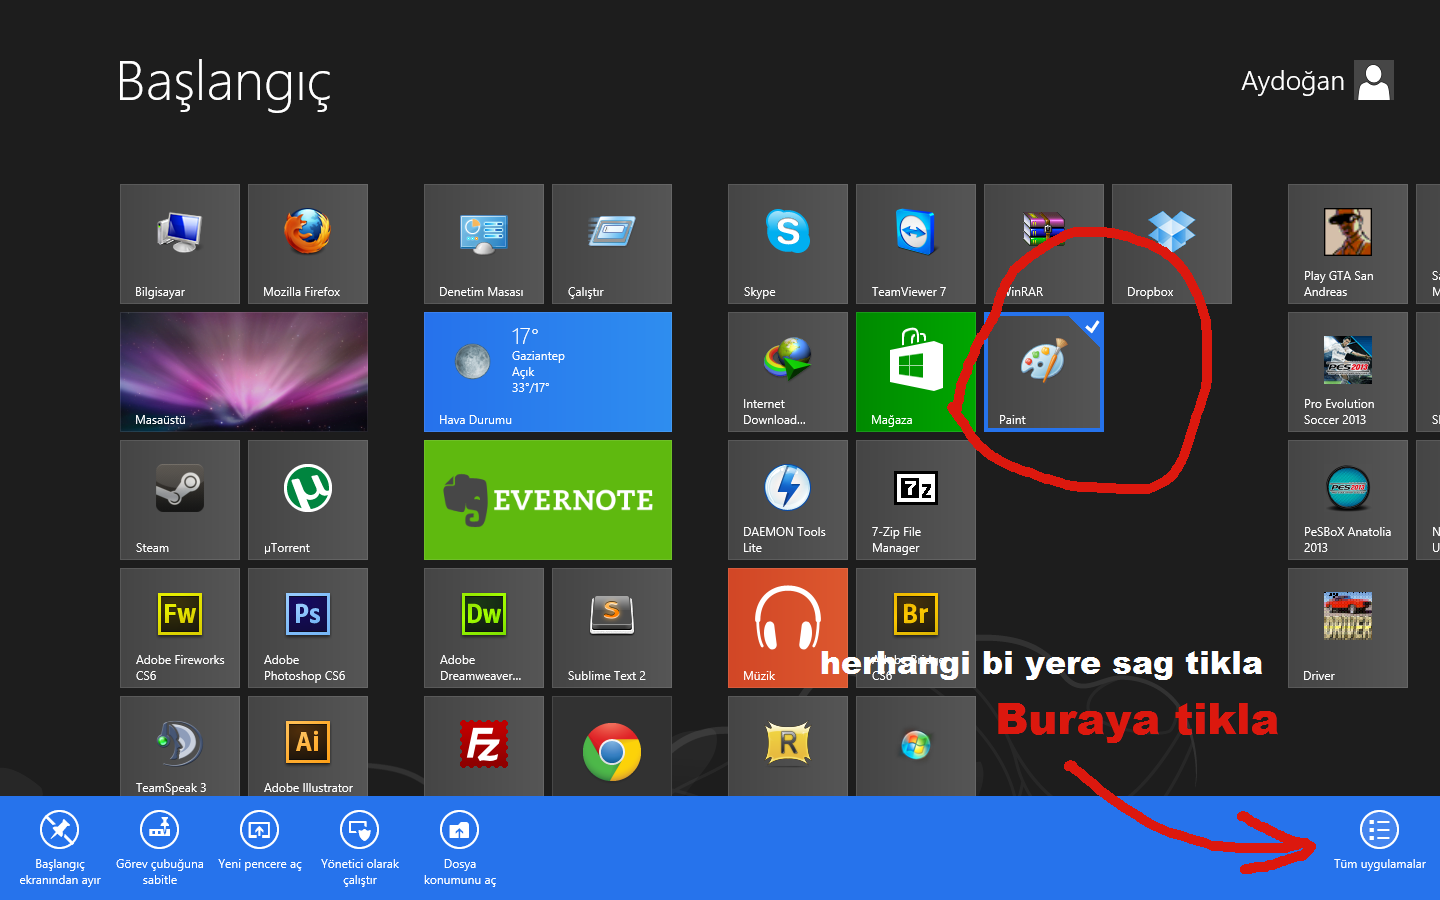This screenshot has height=900, width=1440.
Task: Open the Evernote tile
Action: 548,500
